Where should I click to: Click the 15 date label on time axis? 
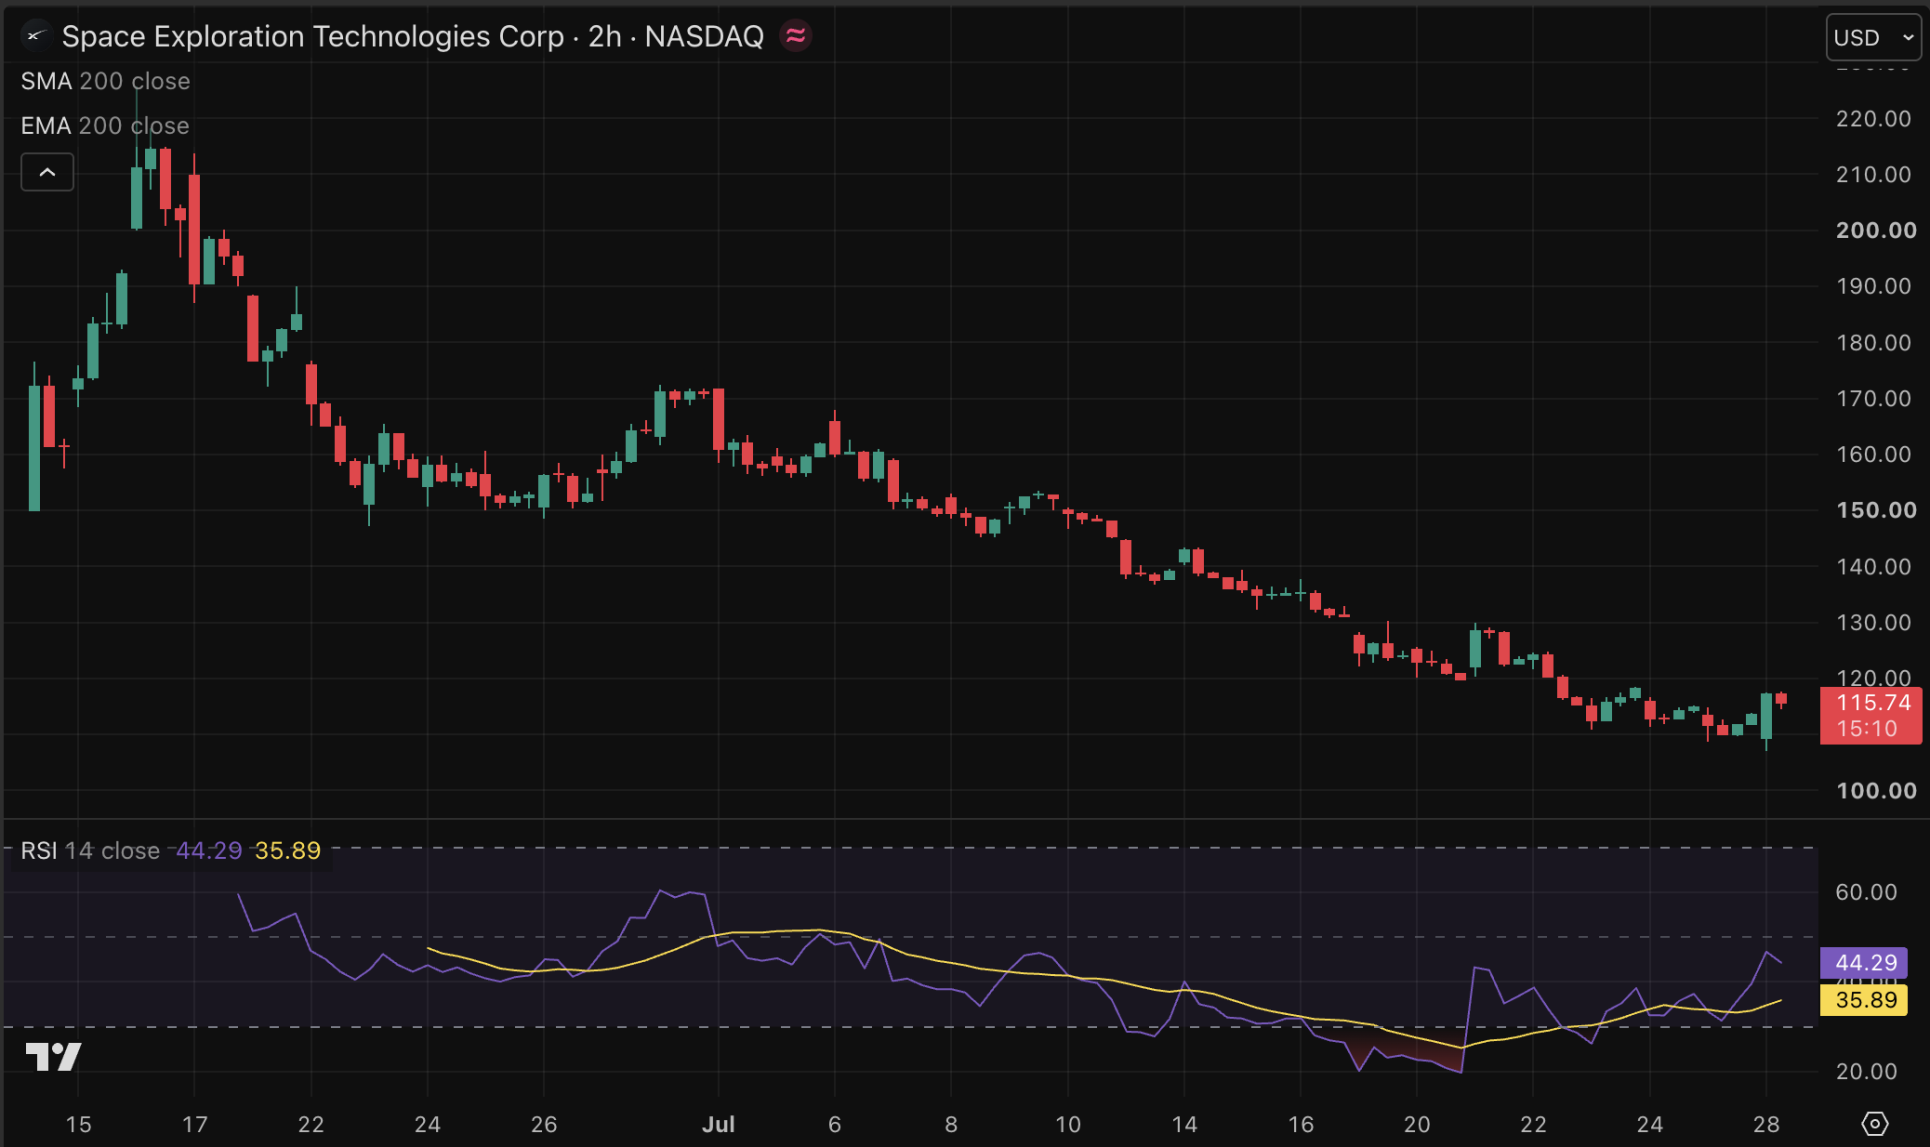(78, 1124)
